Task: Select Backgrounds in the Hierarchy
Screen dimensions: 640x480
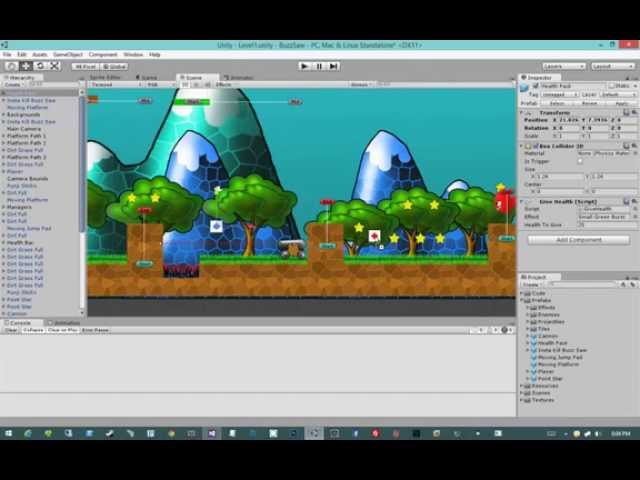Action: click(x=23, y=115)
